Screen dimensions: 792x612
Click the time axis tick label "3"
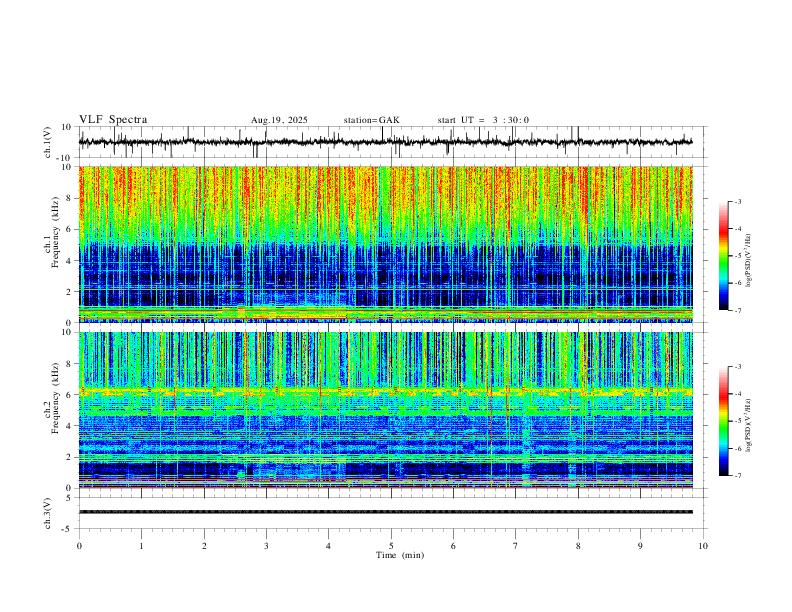(266, 546)
